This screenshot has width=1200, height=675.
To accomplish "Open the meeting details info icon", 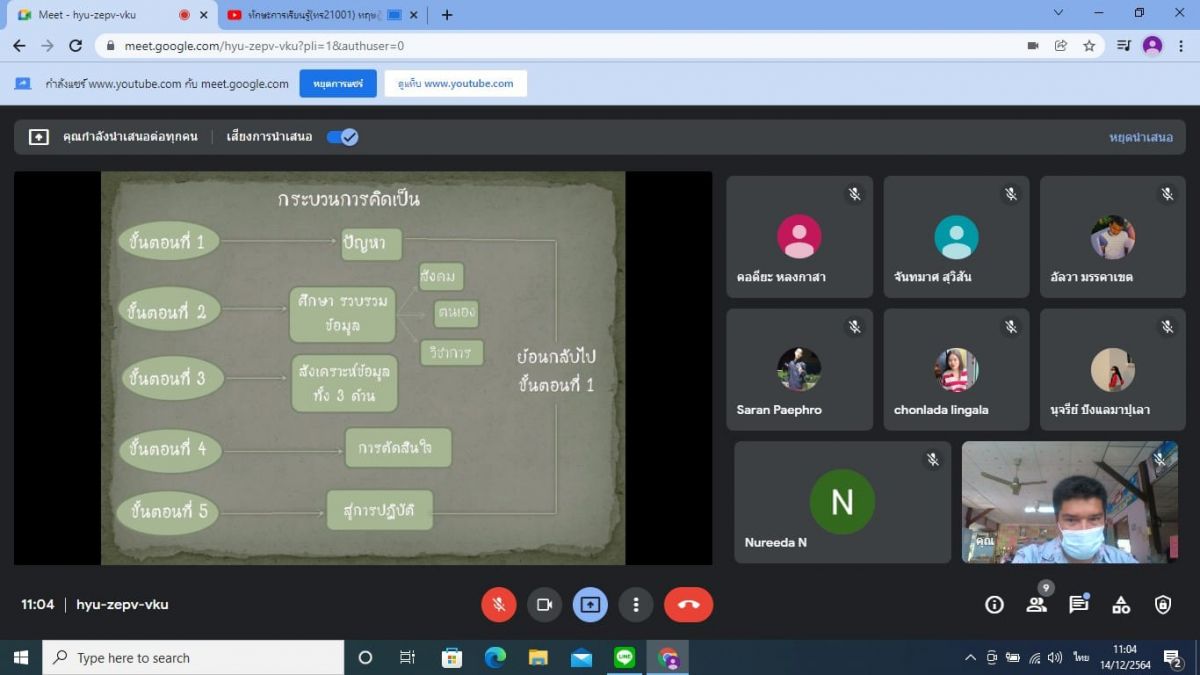I will click(x=994, y=604).
